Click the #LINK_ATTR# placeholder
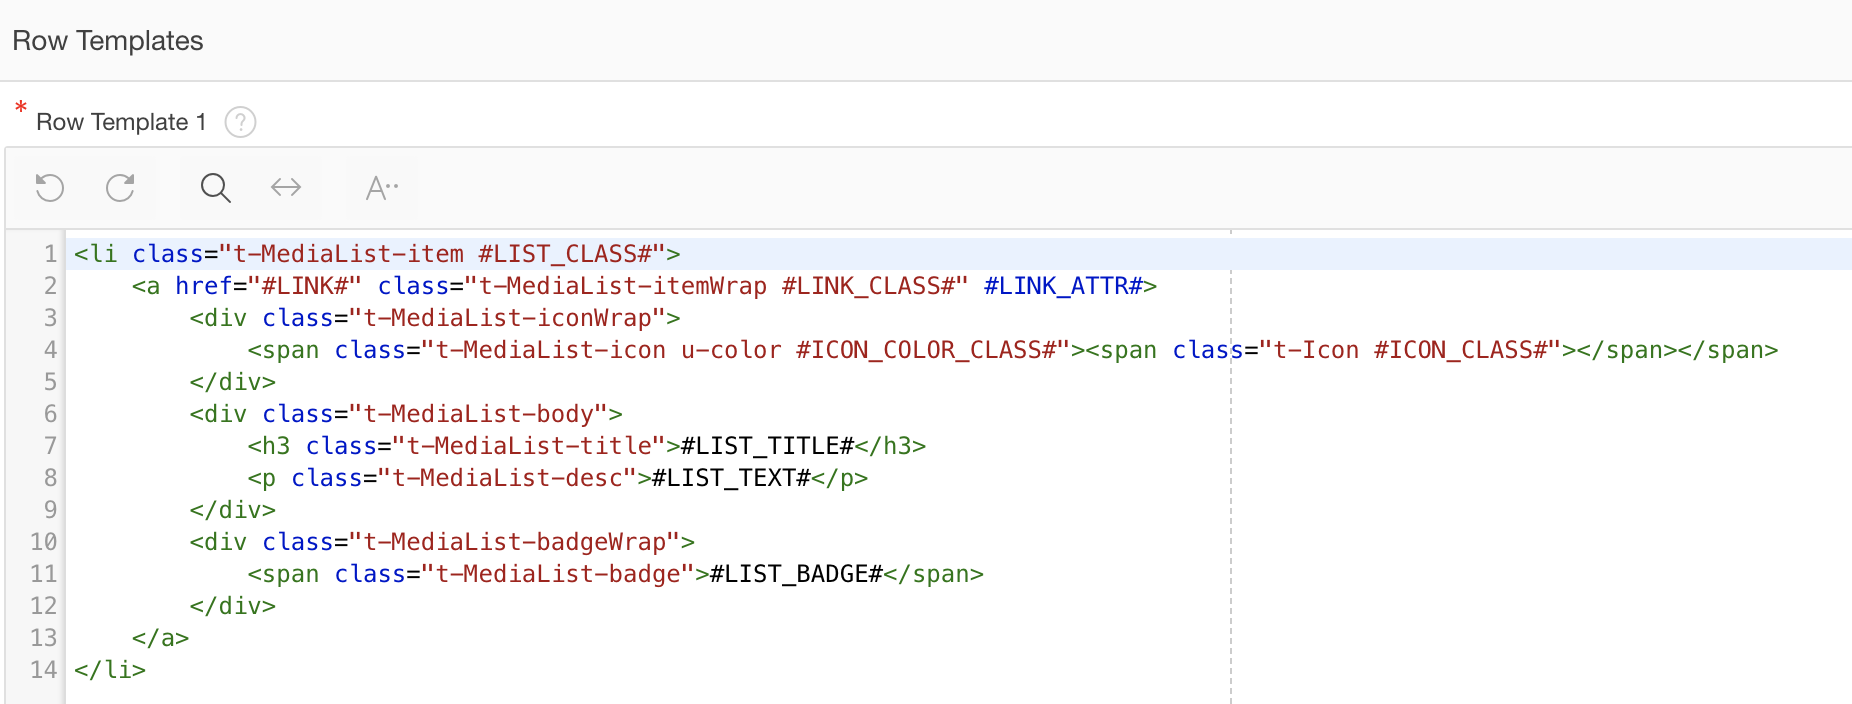Image resolution: width=1852 pixels, height=704 pixels. click(x=1064, y=286)
